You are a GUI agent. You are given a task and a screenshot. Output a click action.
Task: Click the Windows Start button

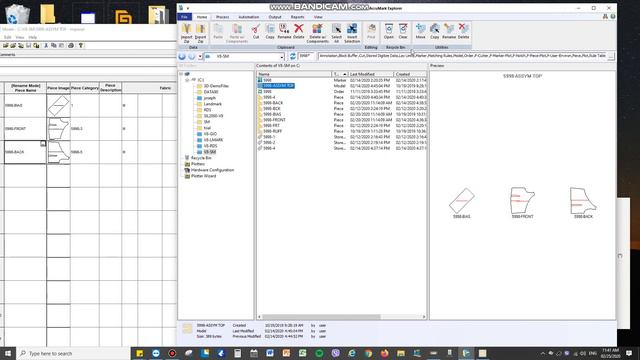(8, 353)
